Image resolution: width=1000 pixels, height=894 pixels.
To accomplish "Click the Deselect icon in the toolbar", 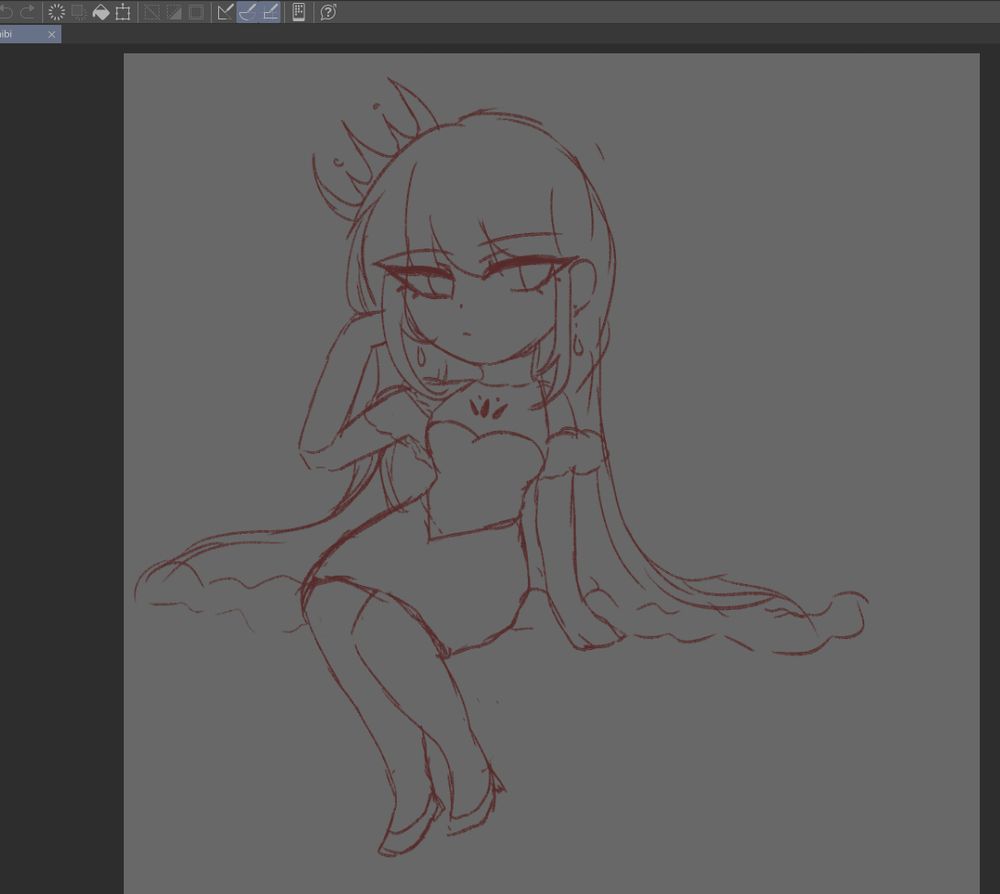I will tap(152, 12).
